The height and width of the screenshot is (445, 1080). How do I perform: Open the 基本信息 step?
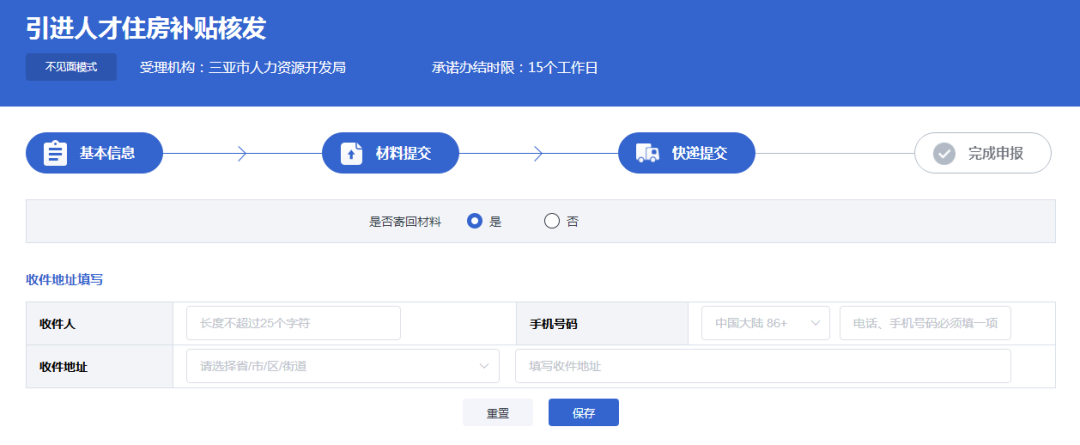94,153
